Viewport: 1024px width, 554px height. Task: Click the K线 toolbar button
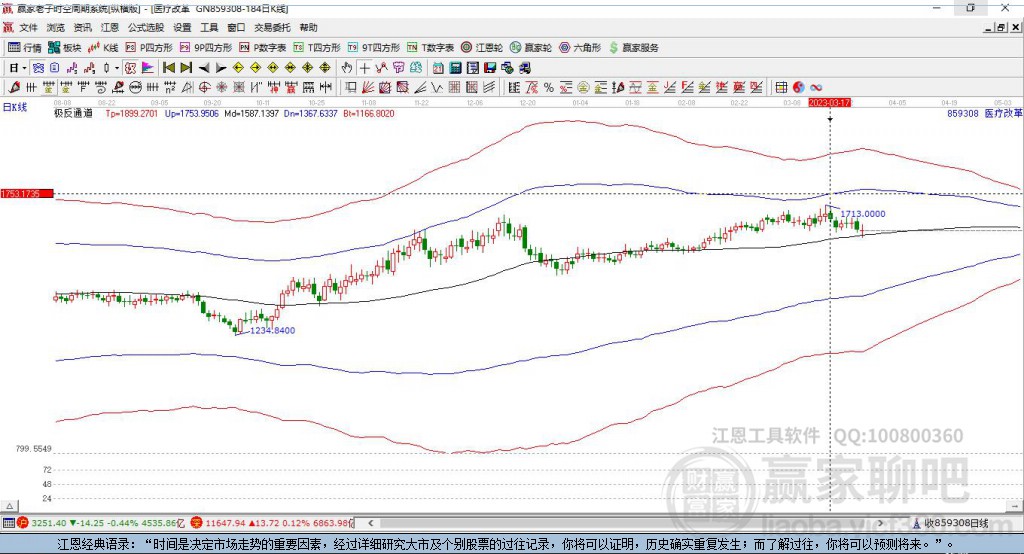pyautogui.click(x=103, y=48)
